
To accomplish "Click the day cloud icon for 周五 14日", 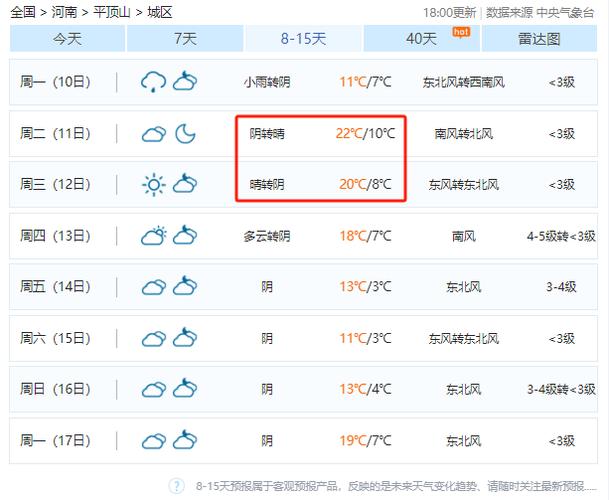I will (154, 287).
